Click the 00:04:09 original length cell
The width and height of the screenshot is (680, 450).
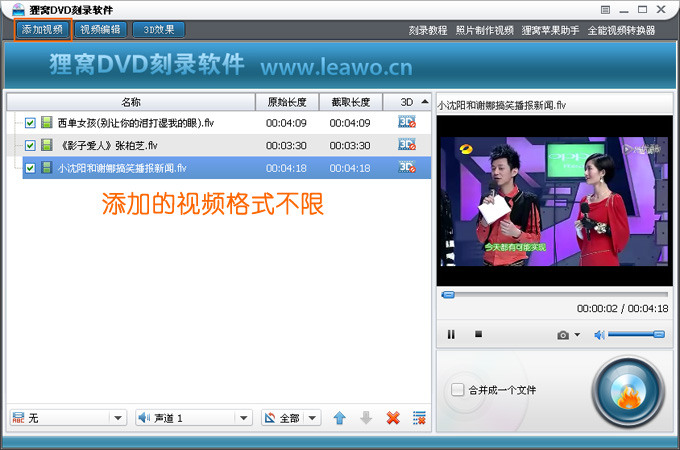(286, 123)
